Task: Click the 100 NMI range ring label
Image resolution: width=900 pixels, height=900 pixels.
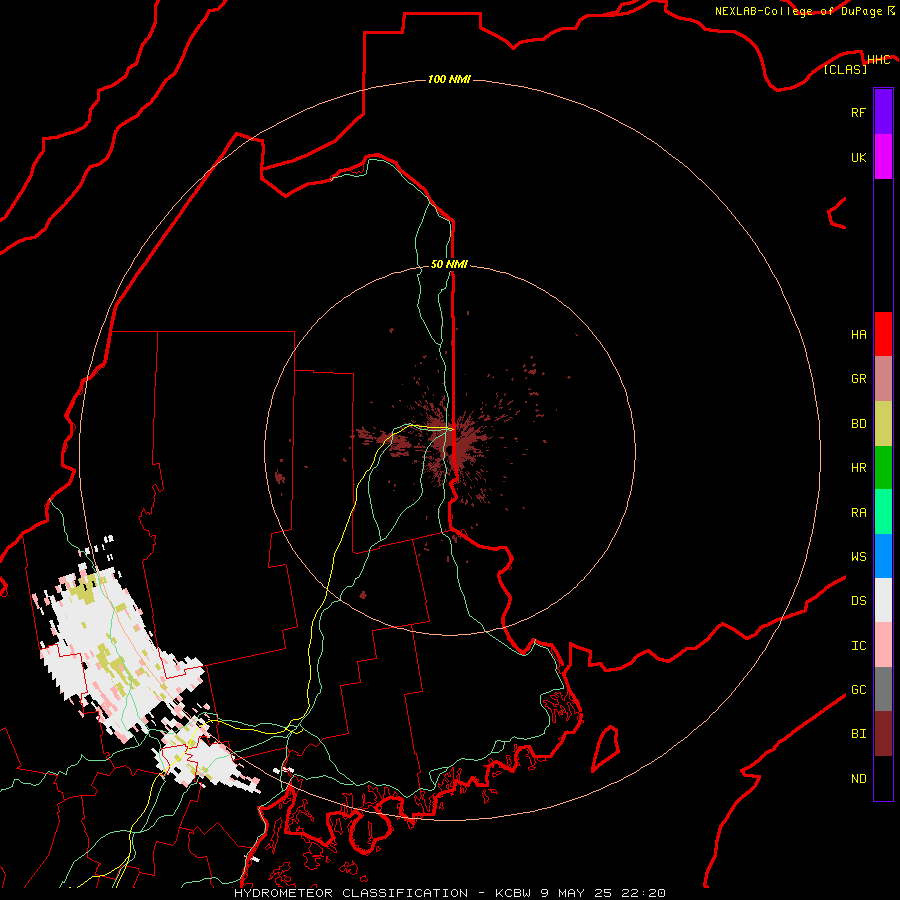Action: [449, 79]
